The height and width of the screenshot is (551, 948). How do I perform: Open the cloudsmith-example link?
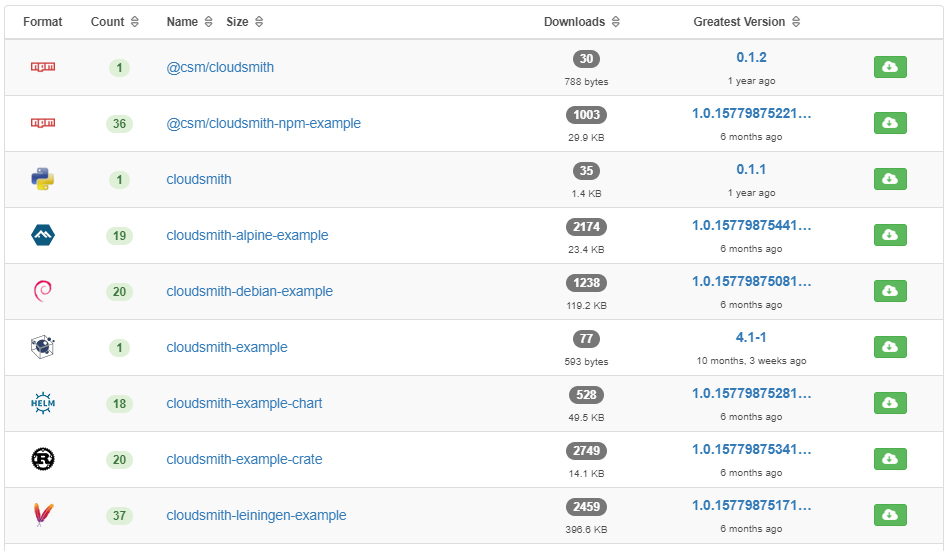[227, 347]
